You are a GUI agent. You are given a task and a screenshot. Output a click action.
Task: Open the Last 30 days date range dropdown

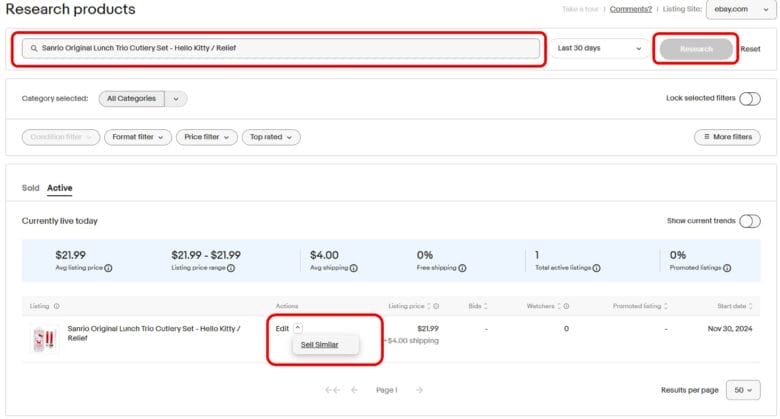click(x=599, y=48)
